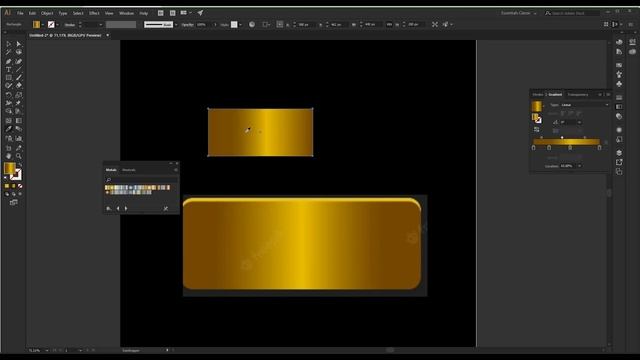Image resolution: width=640 pixels, height=360 pixels.
Task: Select the Shape Builder tool
Action: tap(9, 111)
